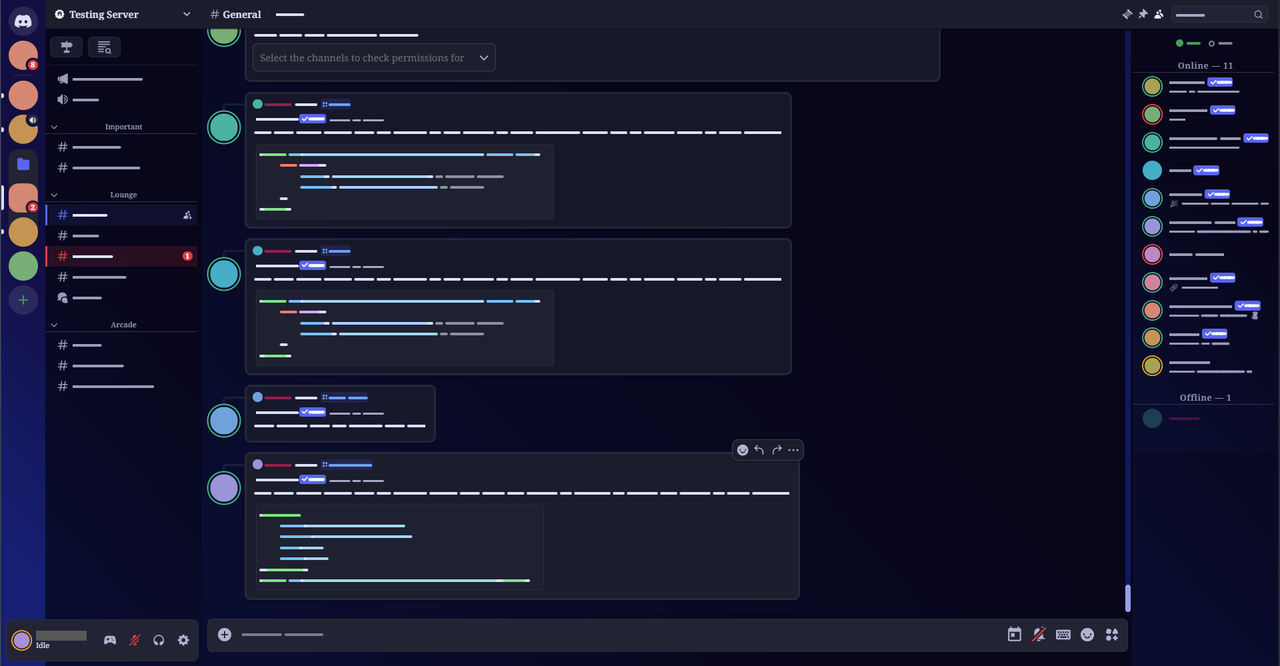Add a reaction from message hover toolbar
1280x666 pixels.
click(x=743, y=450)
